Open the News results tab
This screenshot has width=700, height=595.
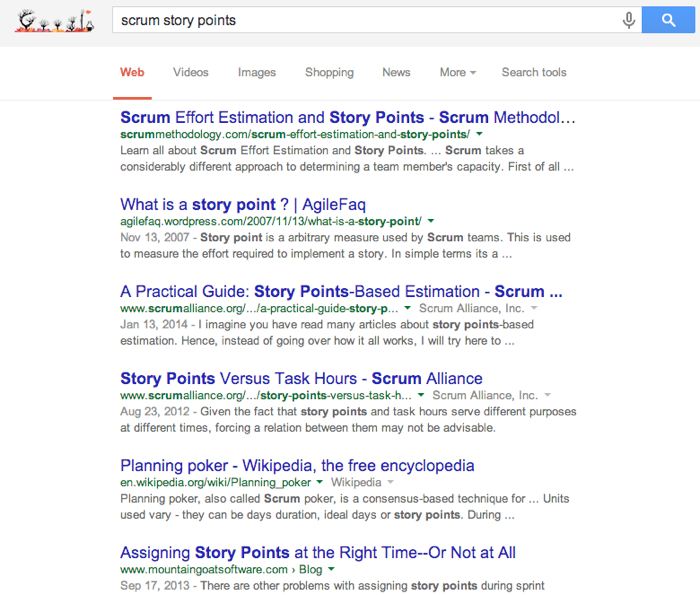pyautogui.click(x=396, y=72)
